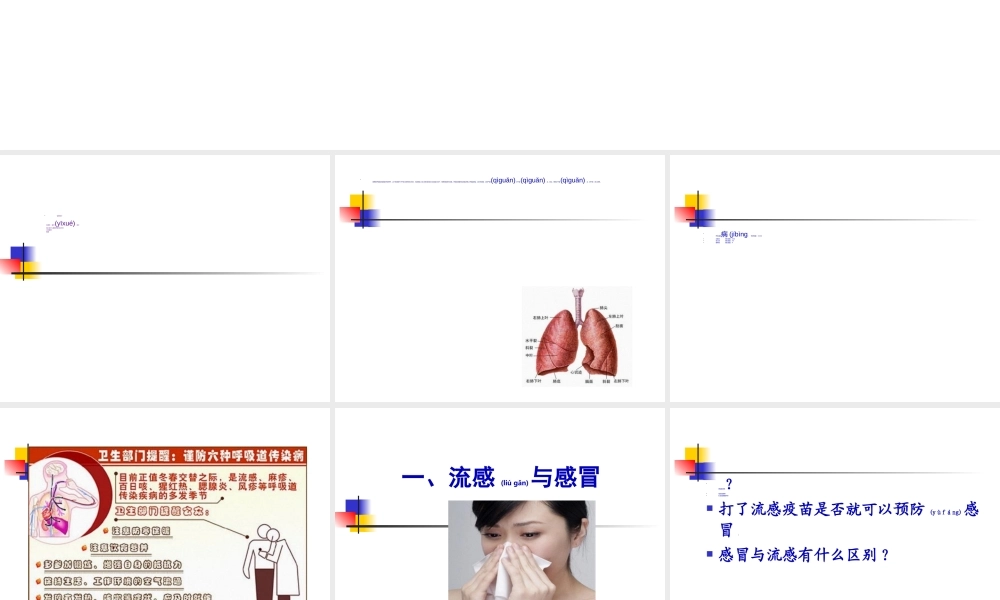Click the red decorative square on slide two

pos(350,212)
